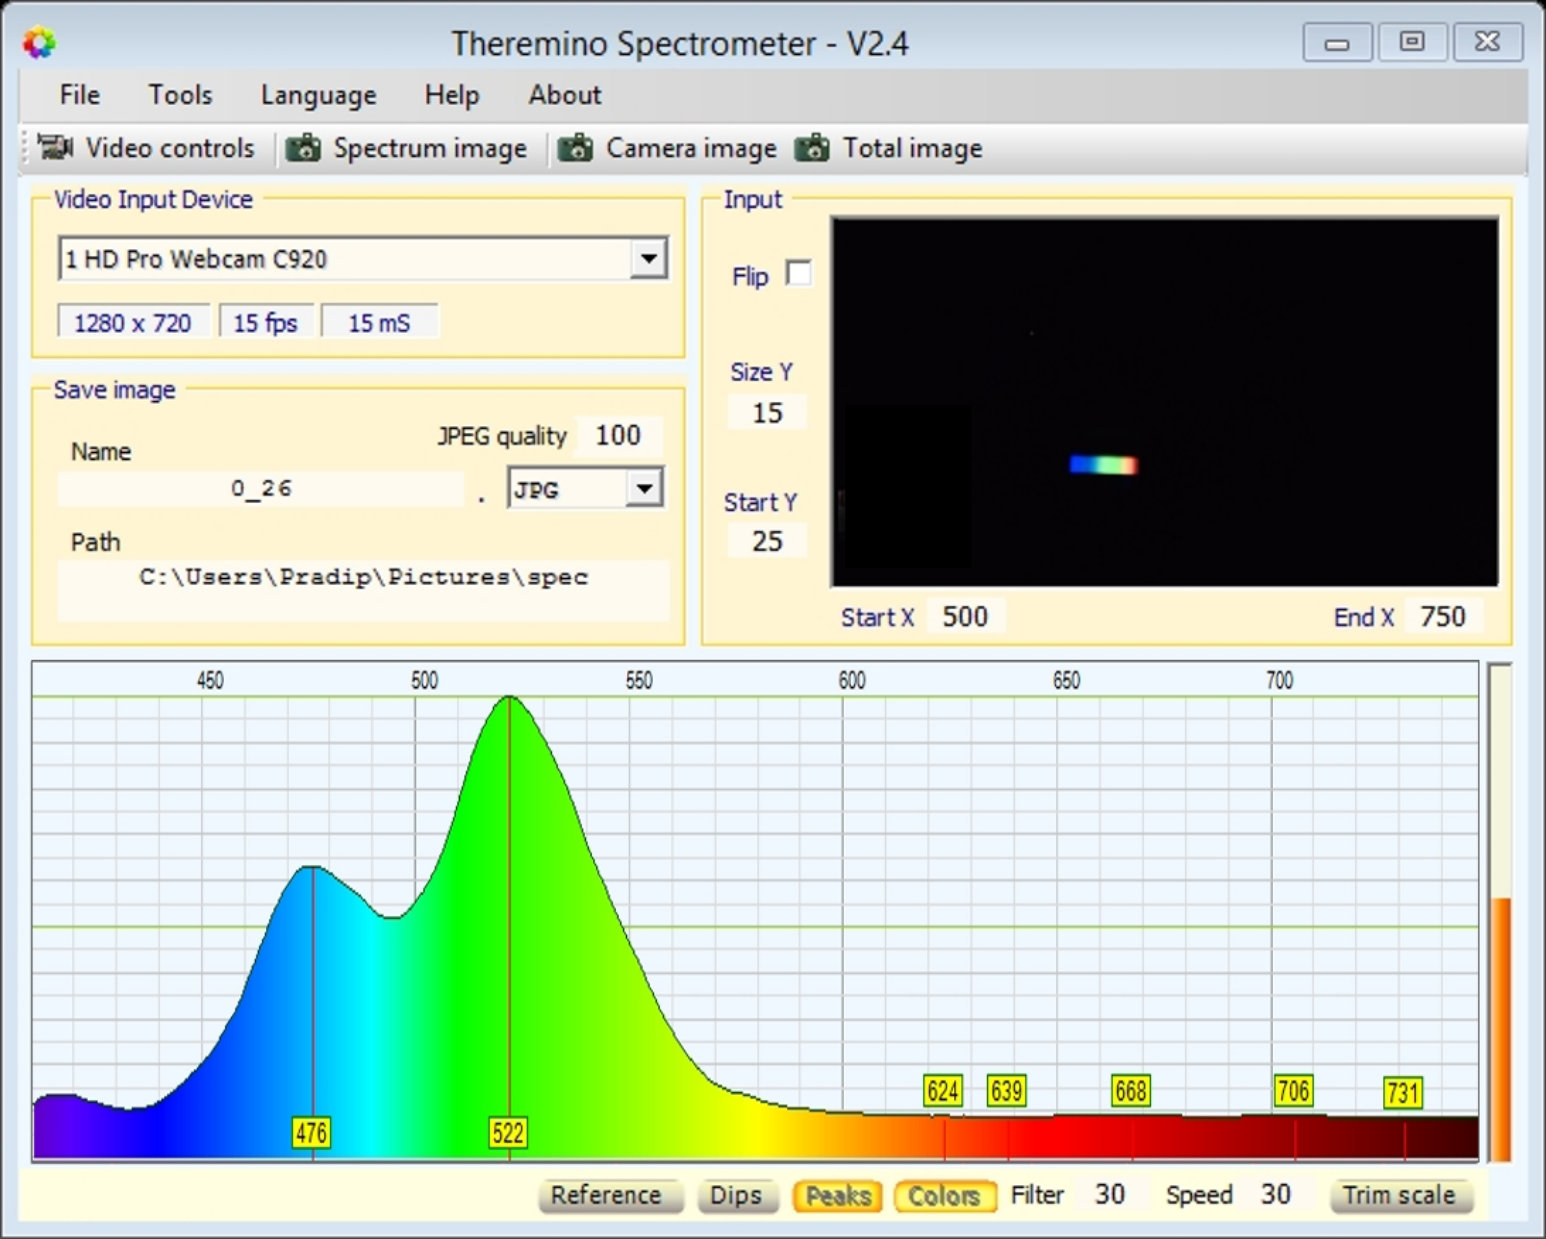Open the Tools menu
The height and width of the screenshot is (1239, 1546).
click(180, 95)
